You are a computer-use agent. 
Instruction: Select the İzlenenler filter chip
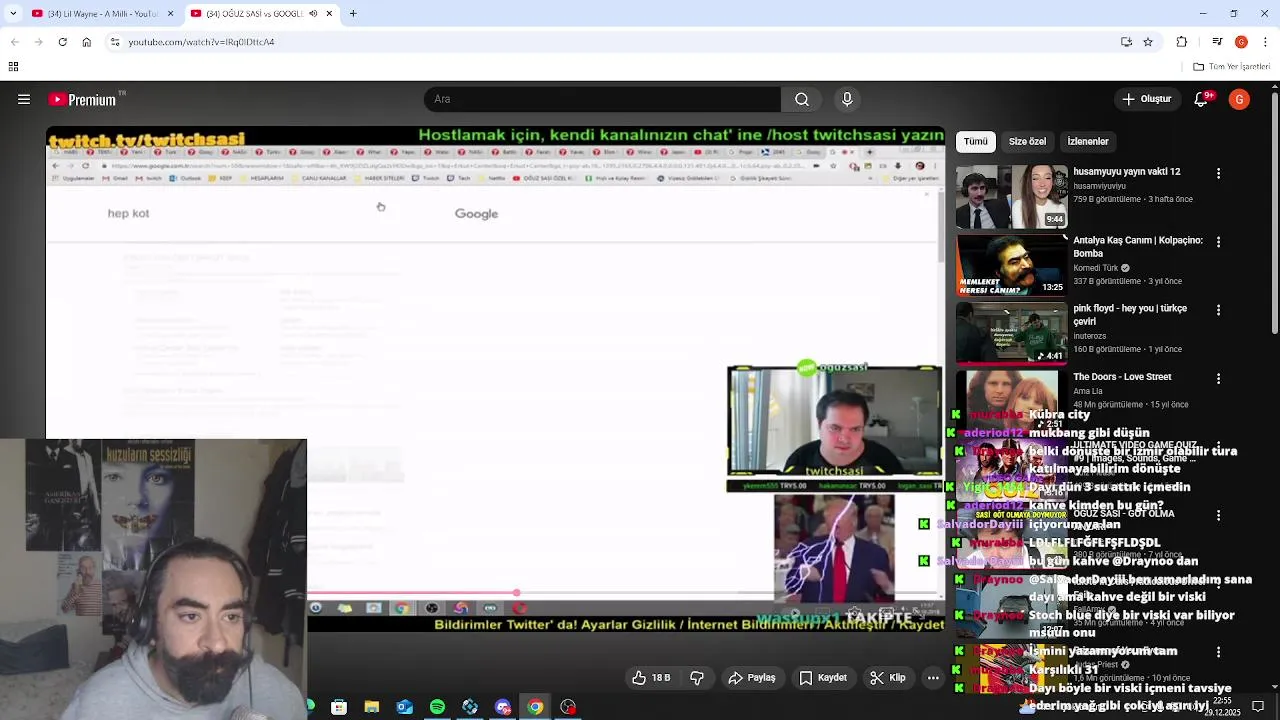(1088, 141)
